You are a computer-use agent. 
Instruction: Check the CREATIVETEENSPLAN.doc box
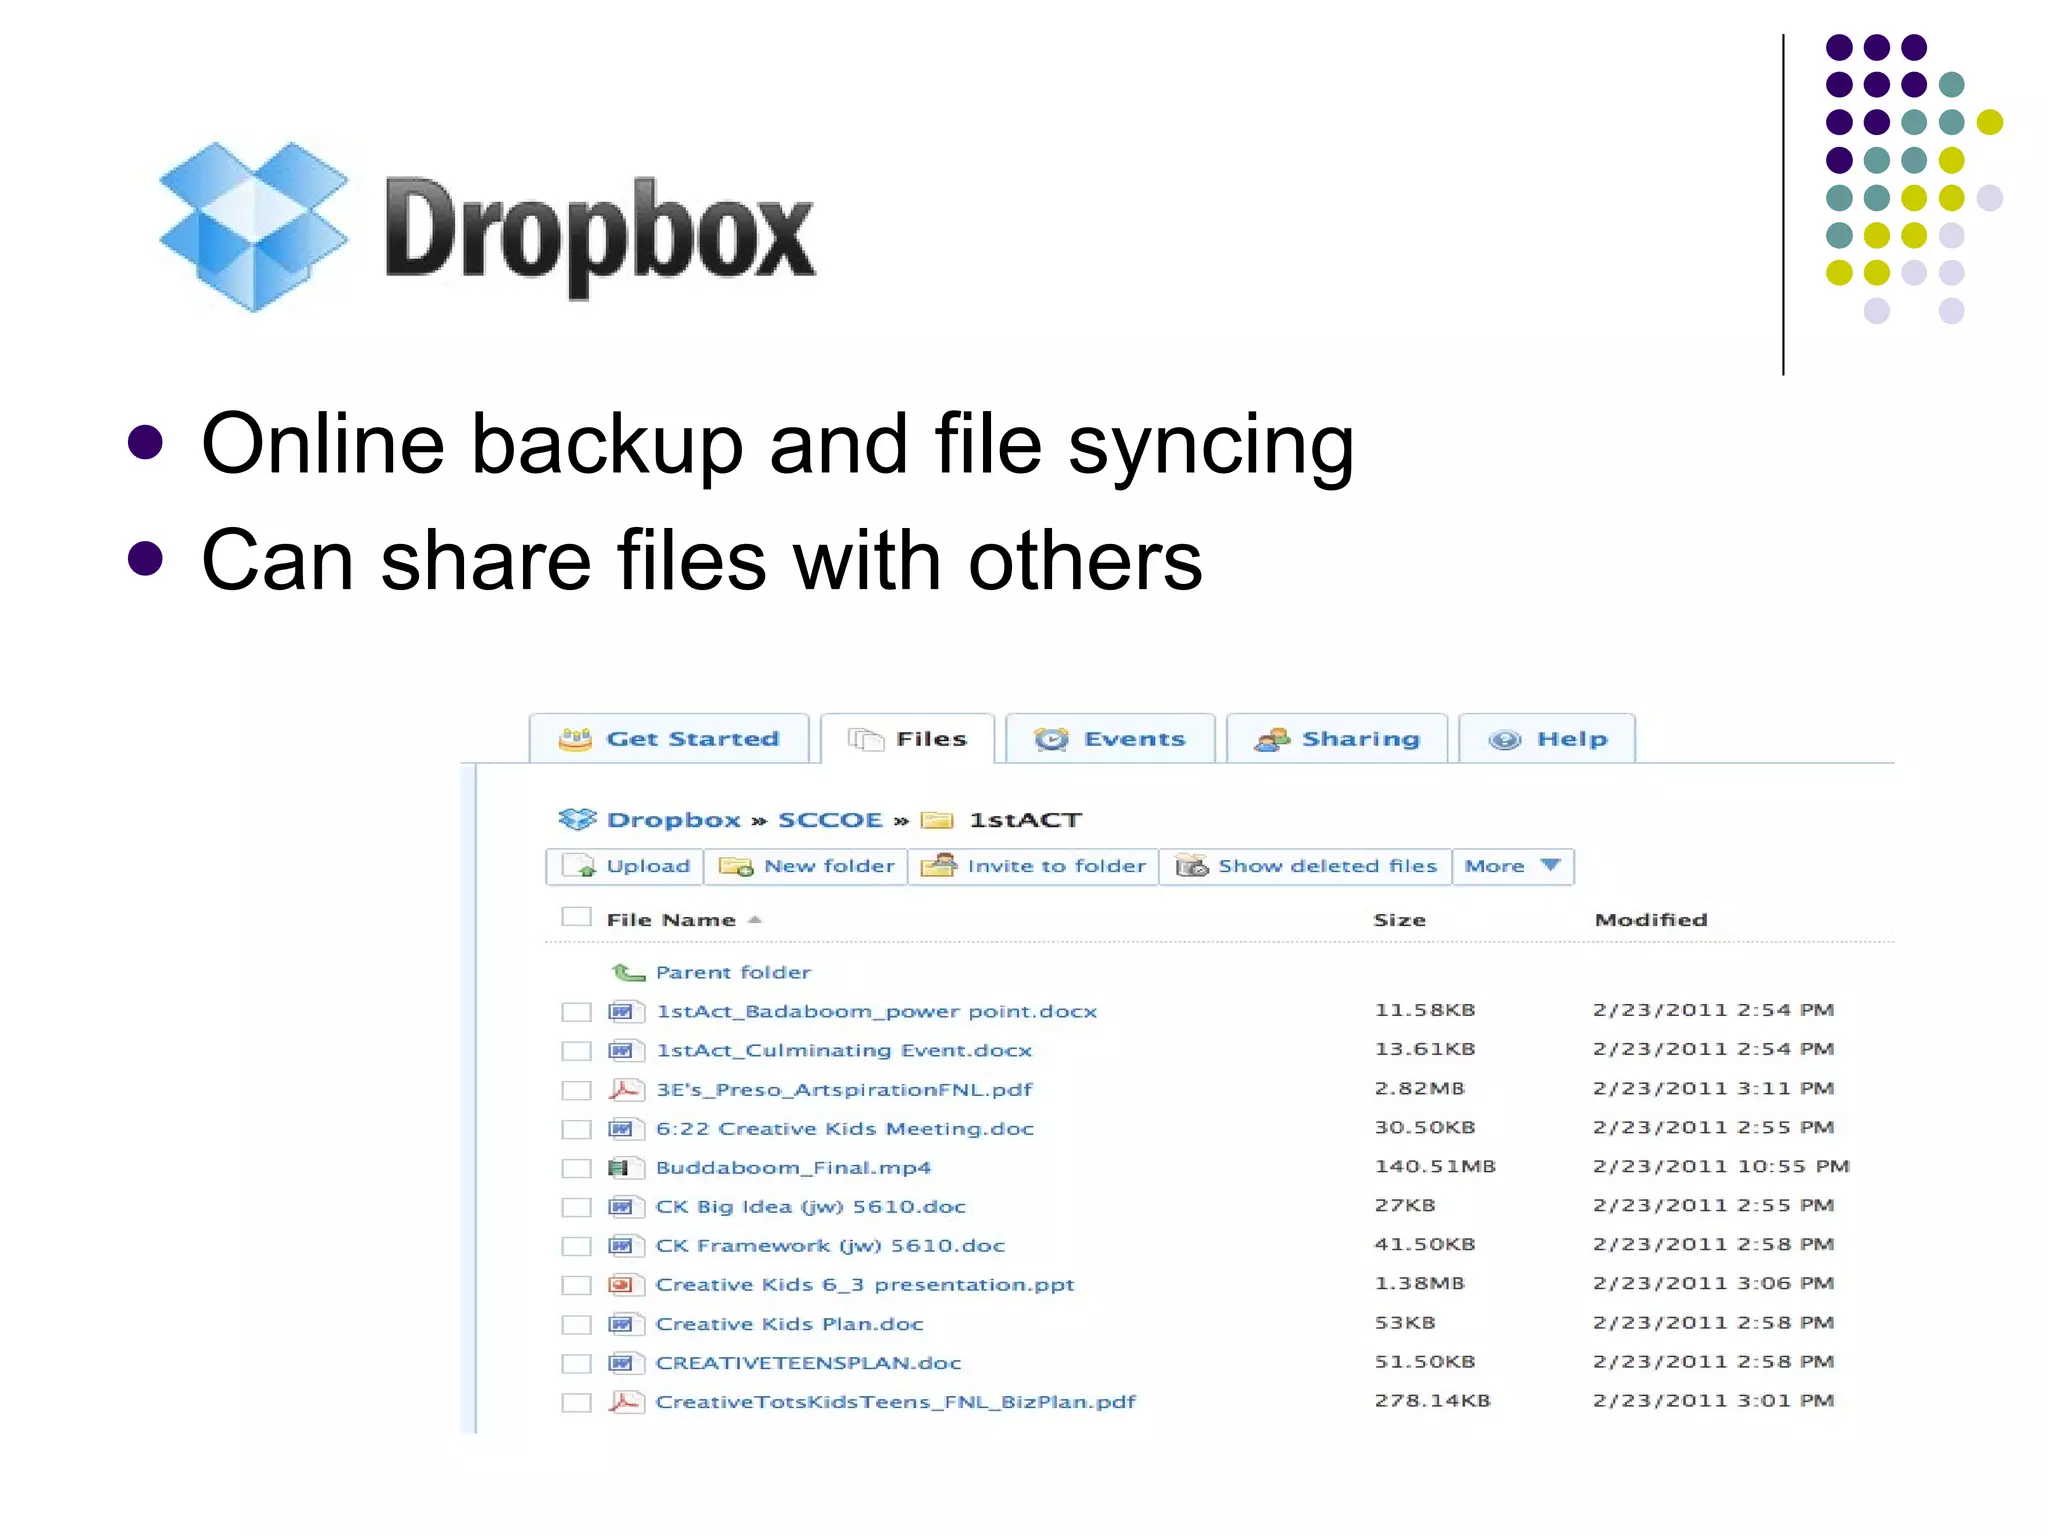(x=576, y=1363)
